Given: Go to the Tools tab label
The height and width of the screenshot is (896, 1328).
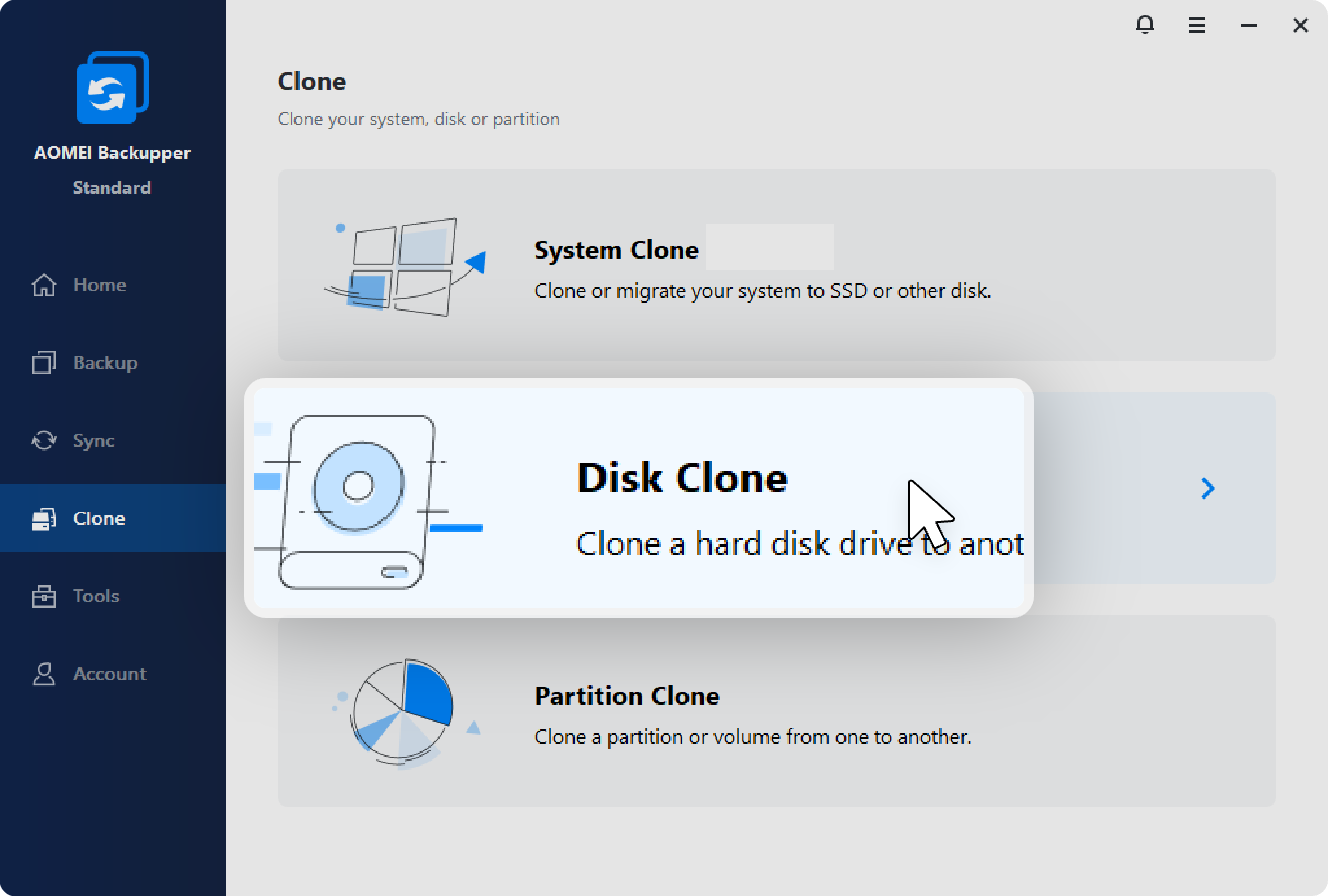Looking at the screenshot, I should coord(96,596).
